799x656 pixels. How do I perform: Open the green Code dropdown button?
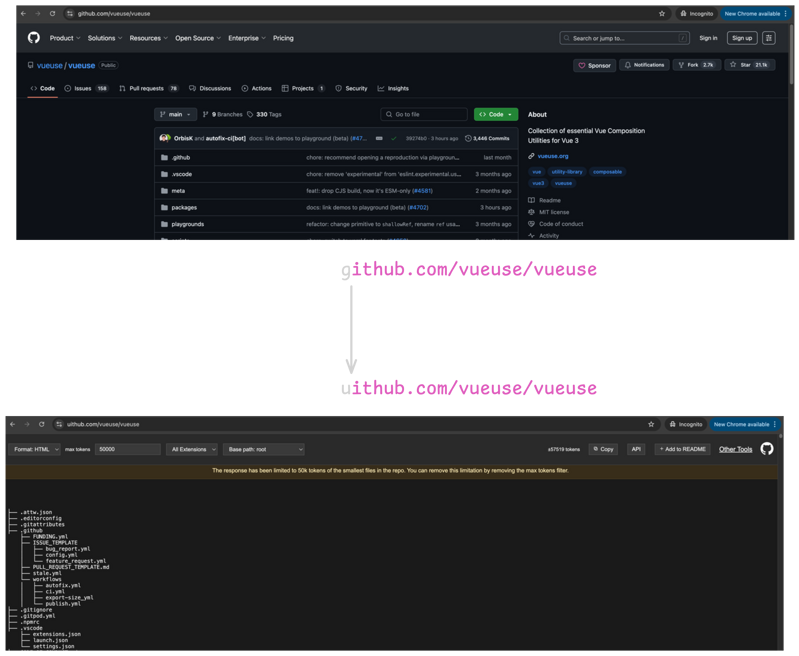point(496,114)
